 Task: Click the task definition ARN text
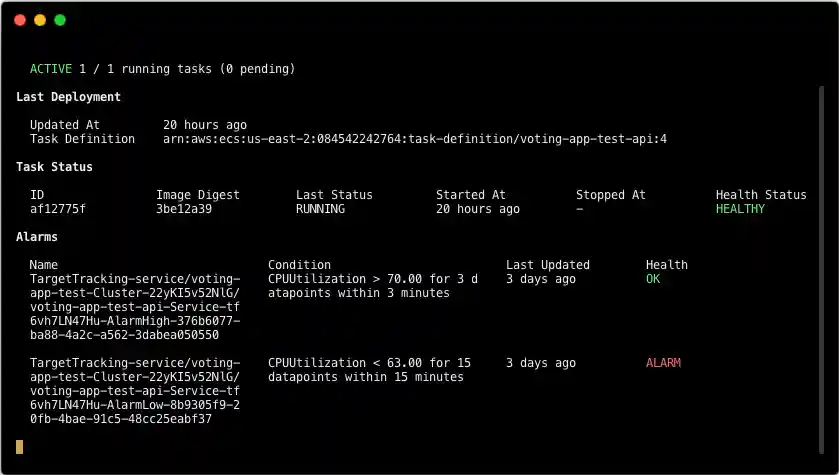pyautogui.click(x=414, y=139)
